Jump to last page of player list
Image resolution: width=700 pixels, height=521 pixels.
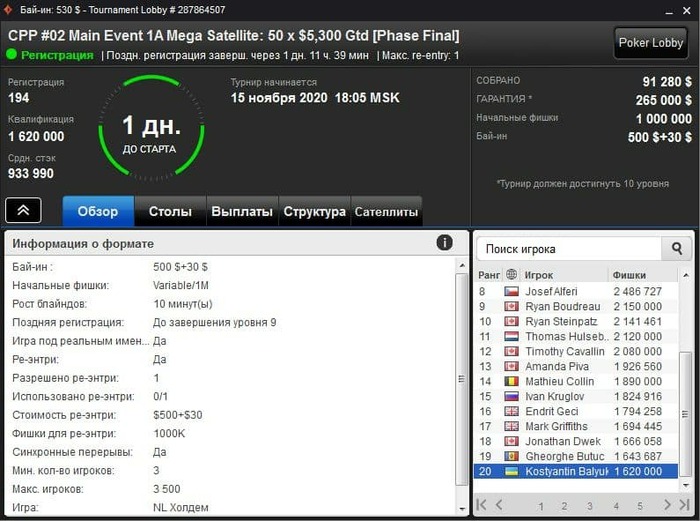(684, 505)
